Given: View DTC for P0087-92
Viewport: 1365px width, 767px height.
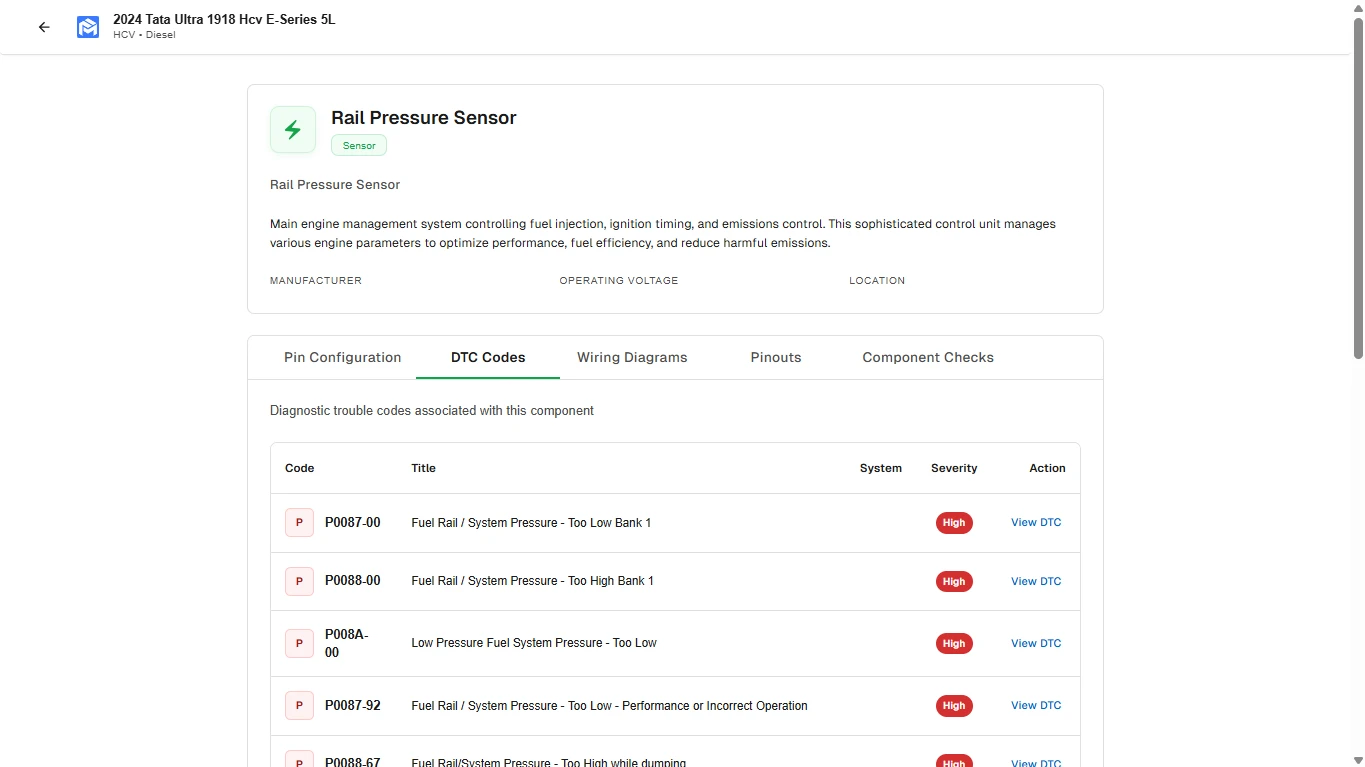Looking at the screenshot, I should click(x=1036, y=705).
